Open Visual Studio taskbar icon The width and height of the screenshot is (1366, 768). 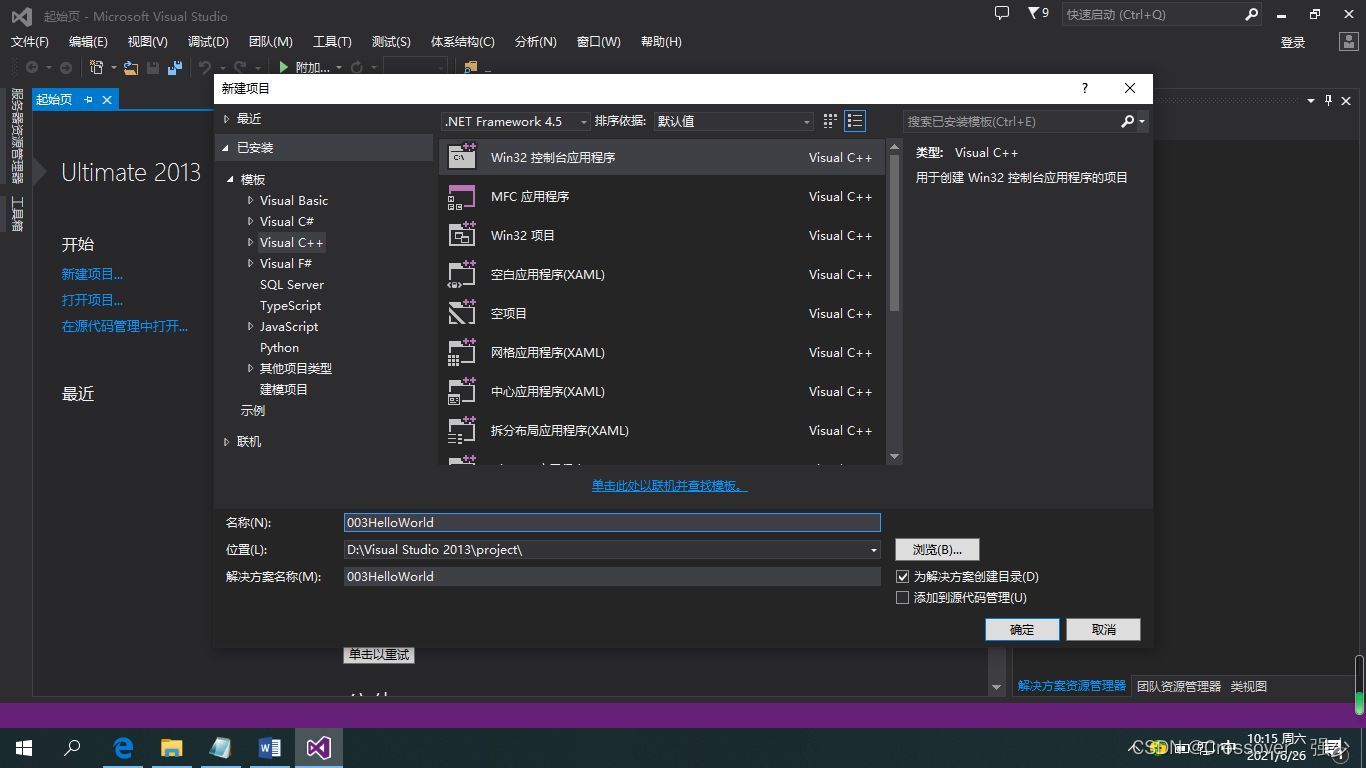click(319, 747)
